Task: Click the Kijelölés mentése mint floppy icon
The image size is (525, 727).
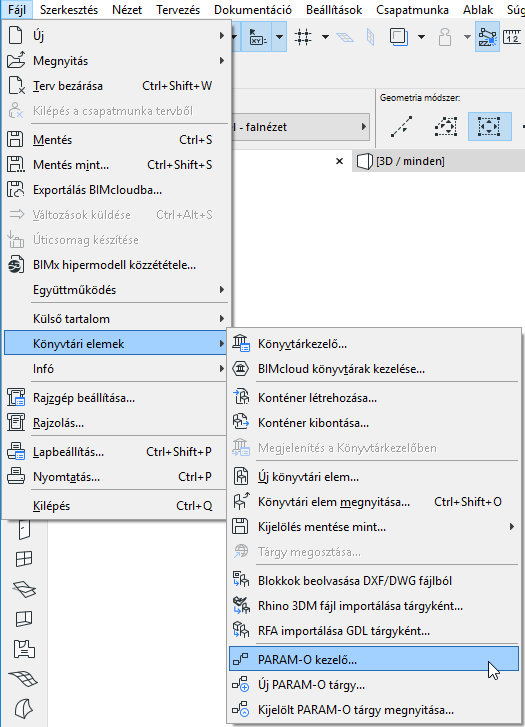Action: (240, 527)
